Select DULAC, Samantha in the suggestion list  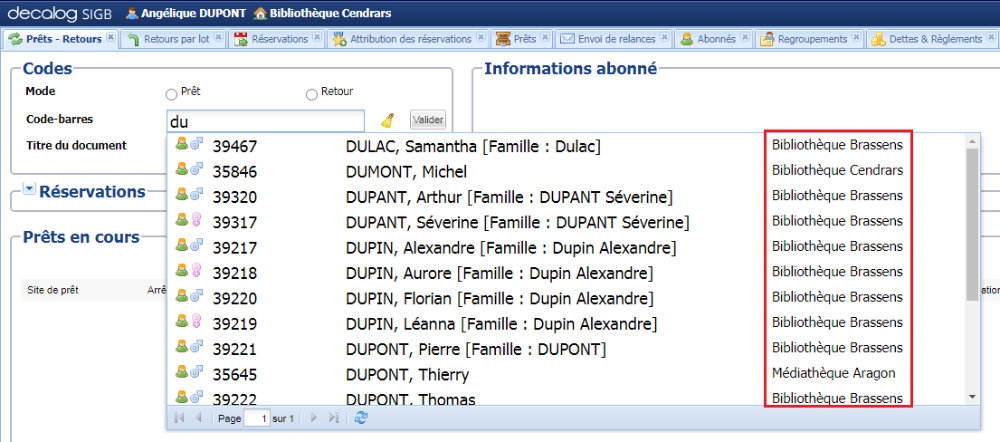[473, 146]
